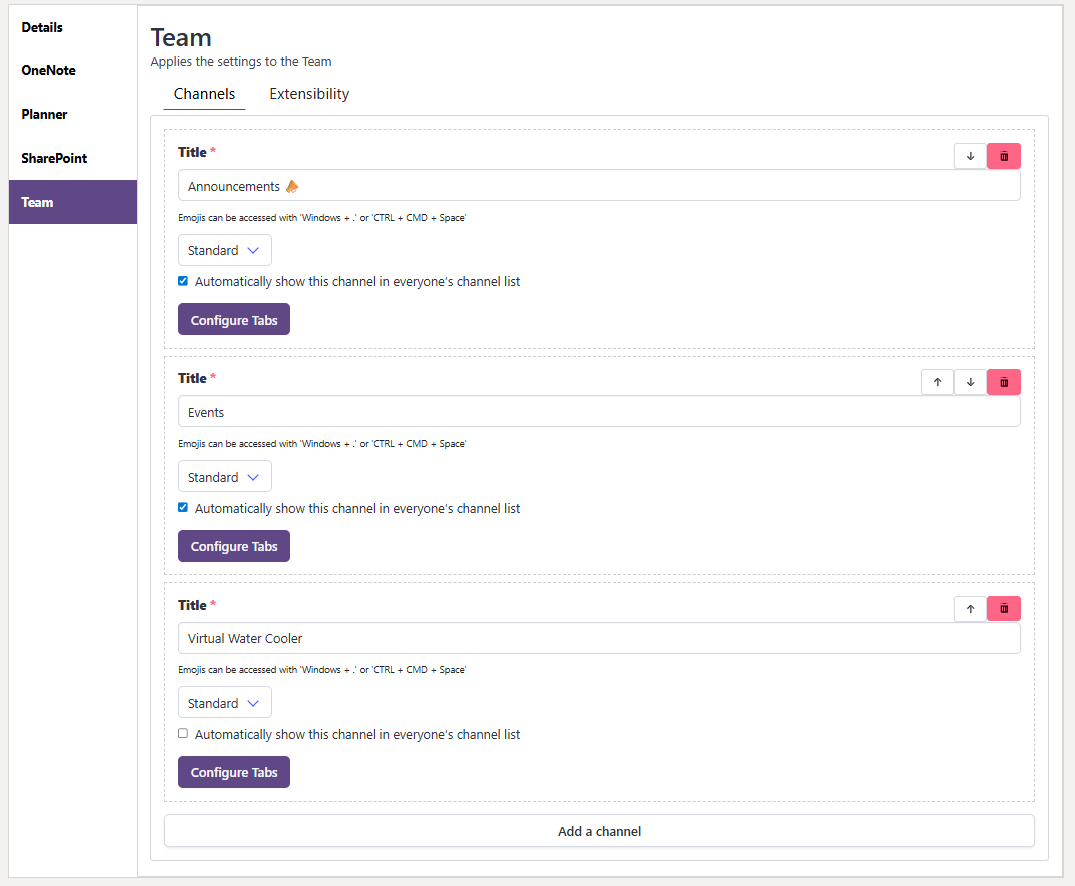Screen dimensions: 1075x886
Task: Delete the Virtual Water Cooler channel
Action: [x=1003, y=608]
